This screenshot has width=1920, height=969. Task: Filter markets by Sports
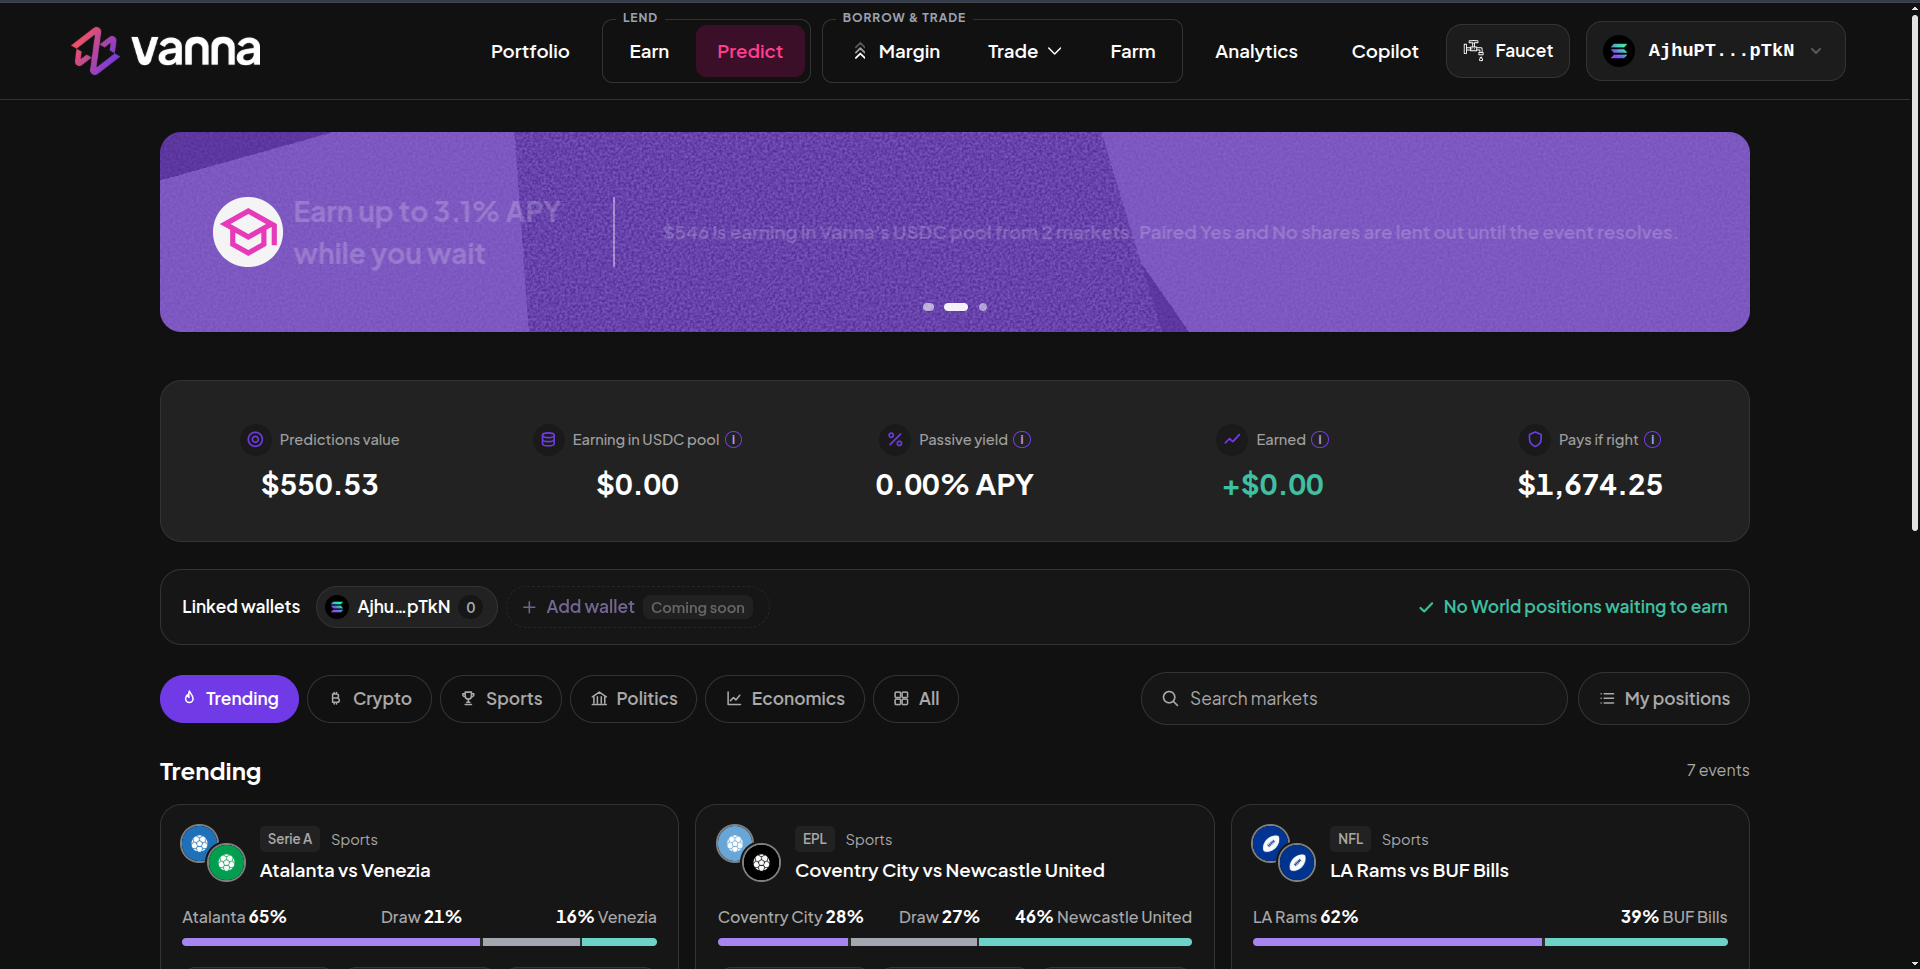coord(501,699)
